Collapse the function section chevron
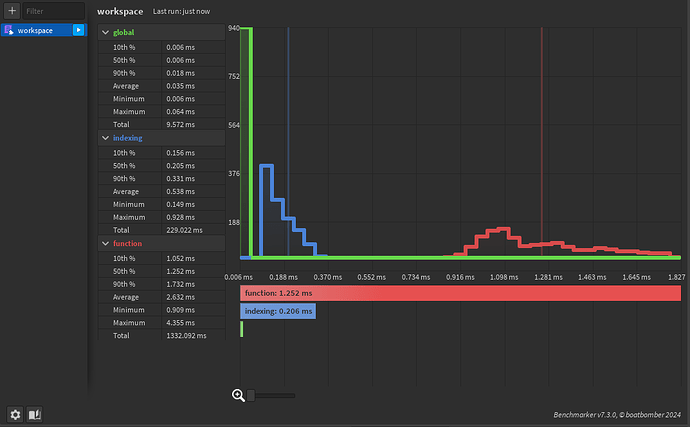 click(105, 243)
